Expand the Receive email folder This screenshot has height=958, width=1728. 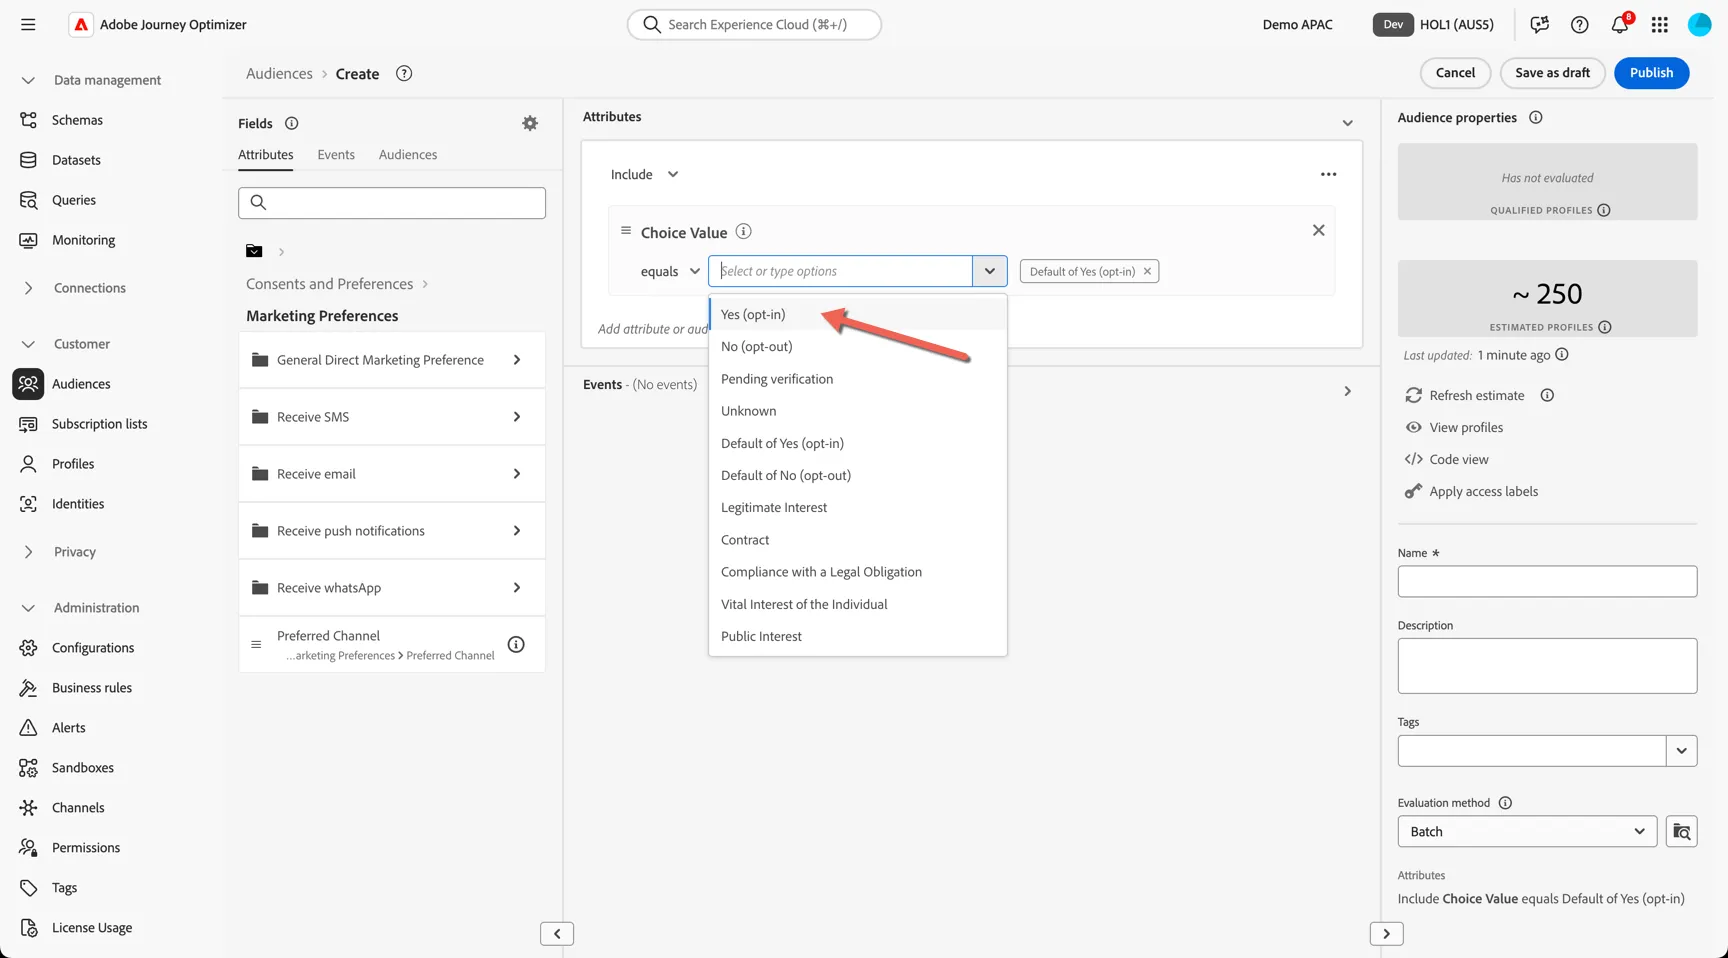tap(392, 474)
